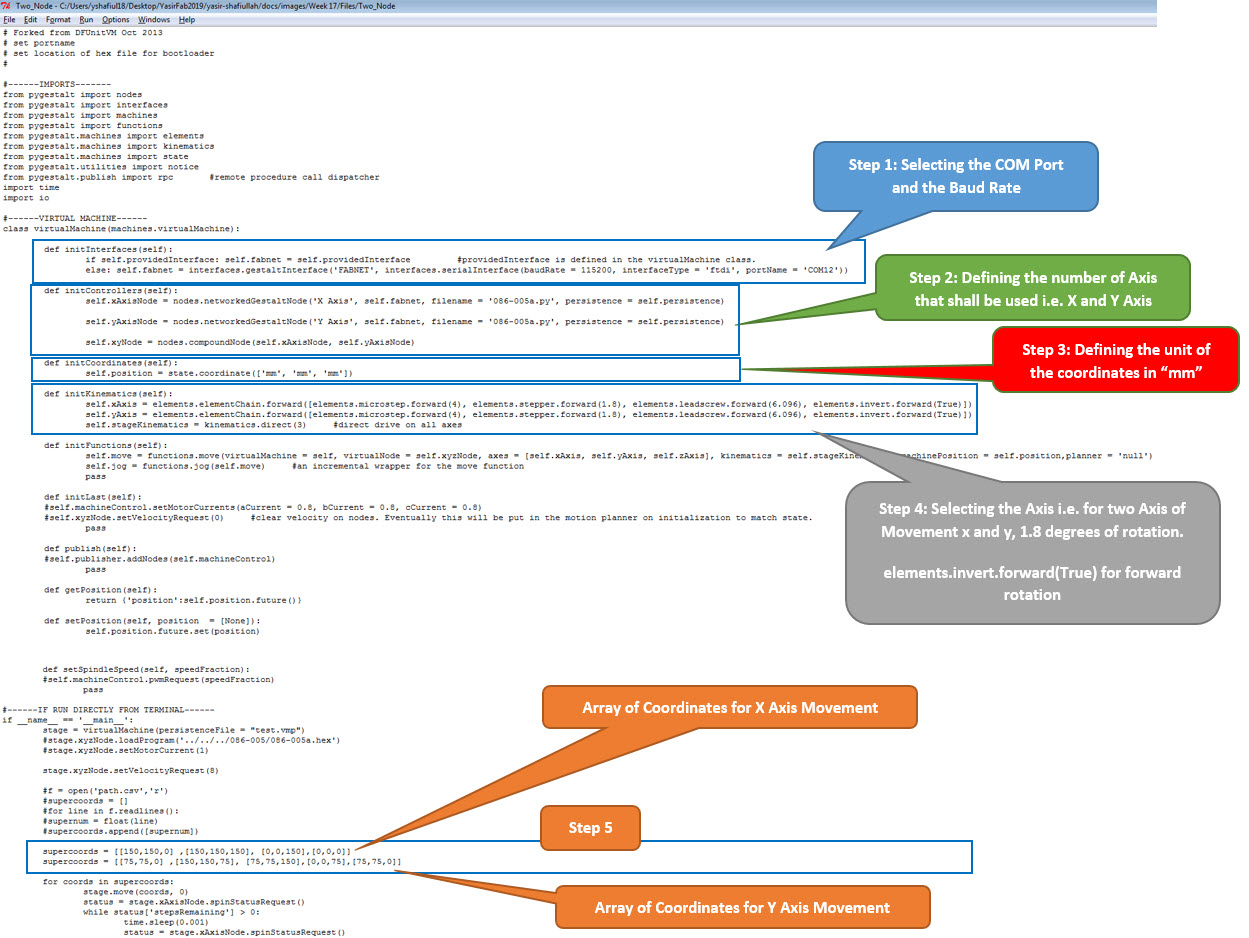Viewport: 1249px width, 938px height.
Task: Click the '# set portname' comment line
Action: 38,43
